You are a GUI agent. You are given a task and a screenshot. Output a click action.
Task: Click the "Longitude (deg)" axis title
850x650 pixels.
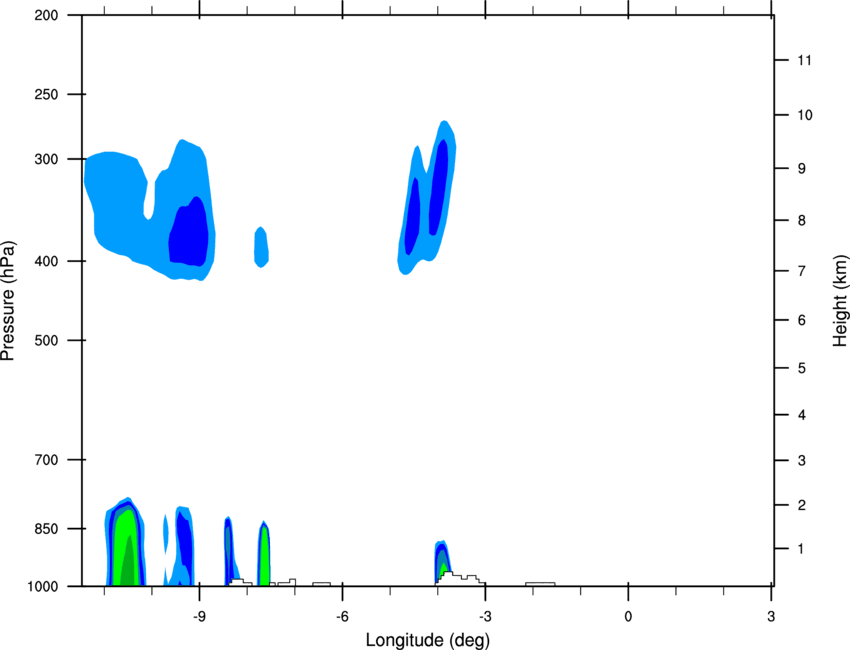pos(428,640)
